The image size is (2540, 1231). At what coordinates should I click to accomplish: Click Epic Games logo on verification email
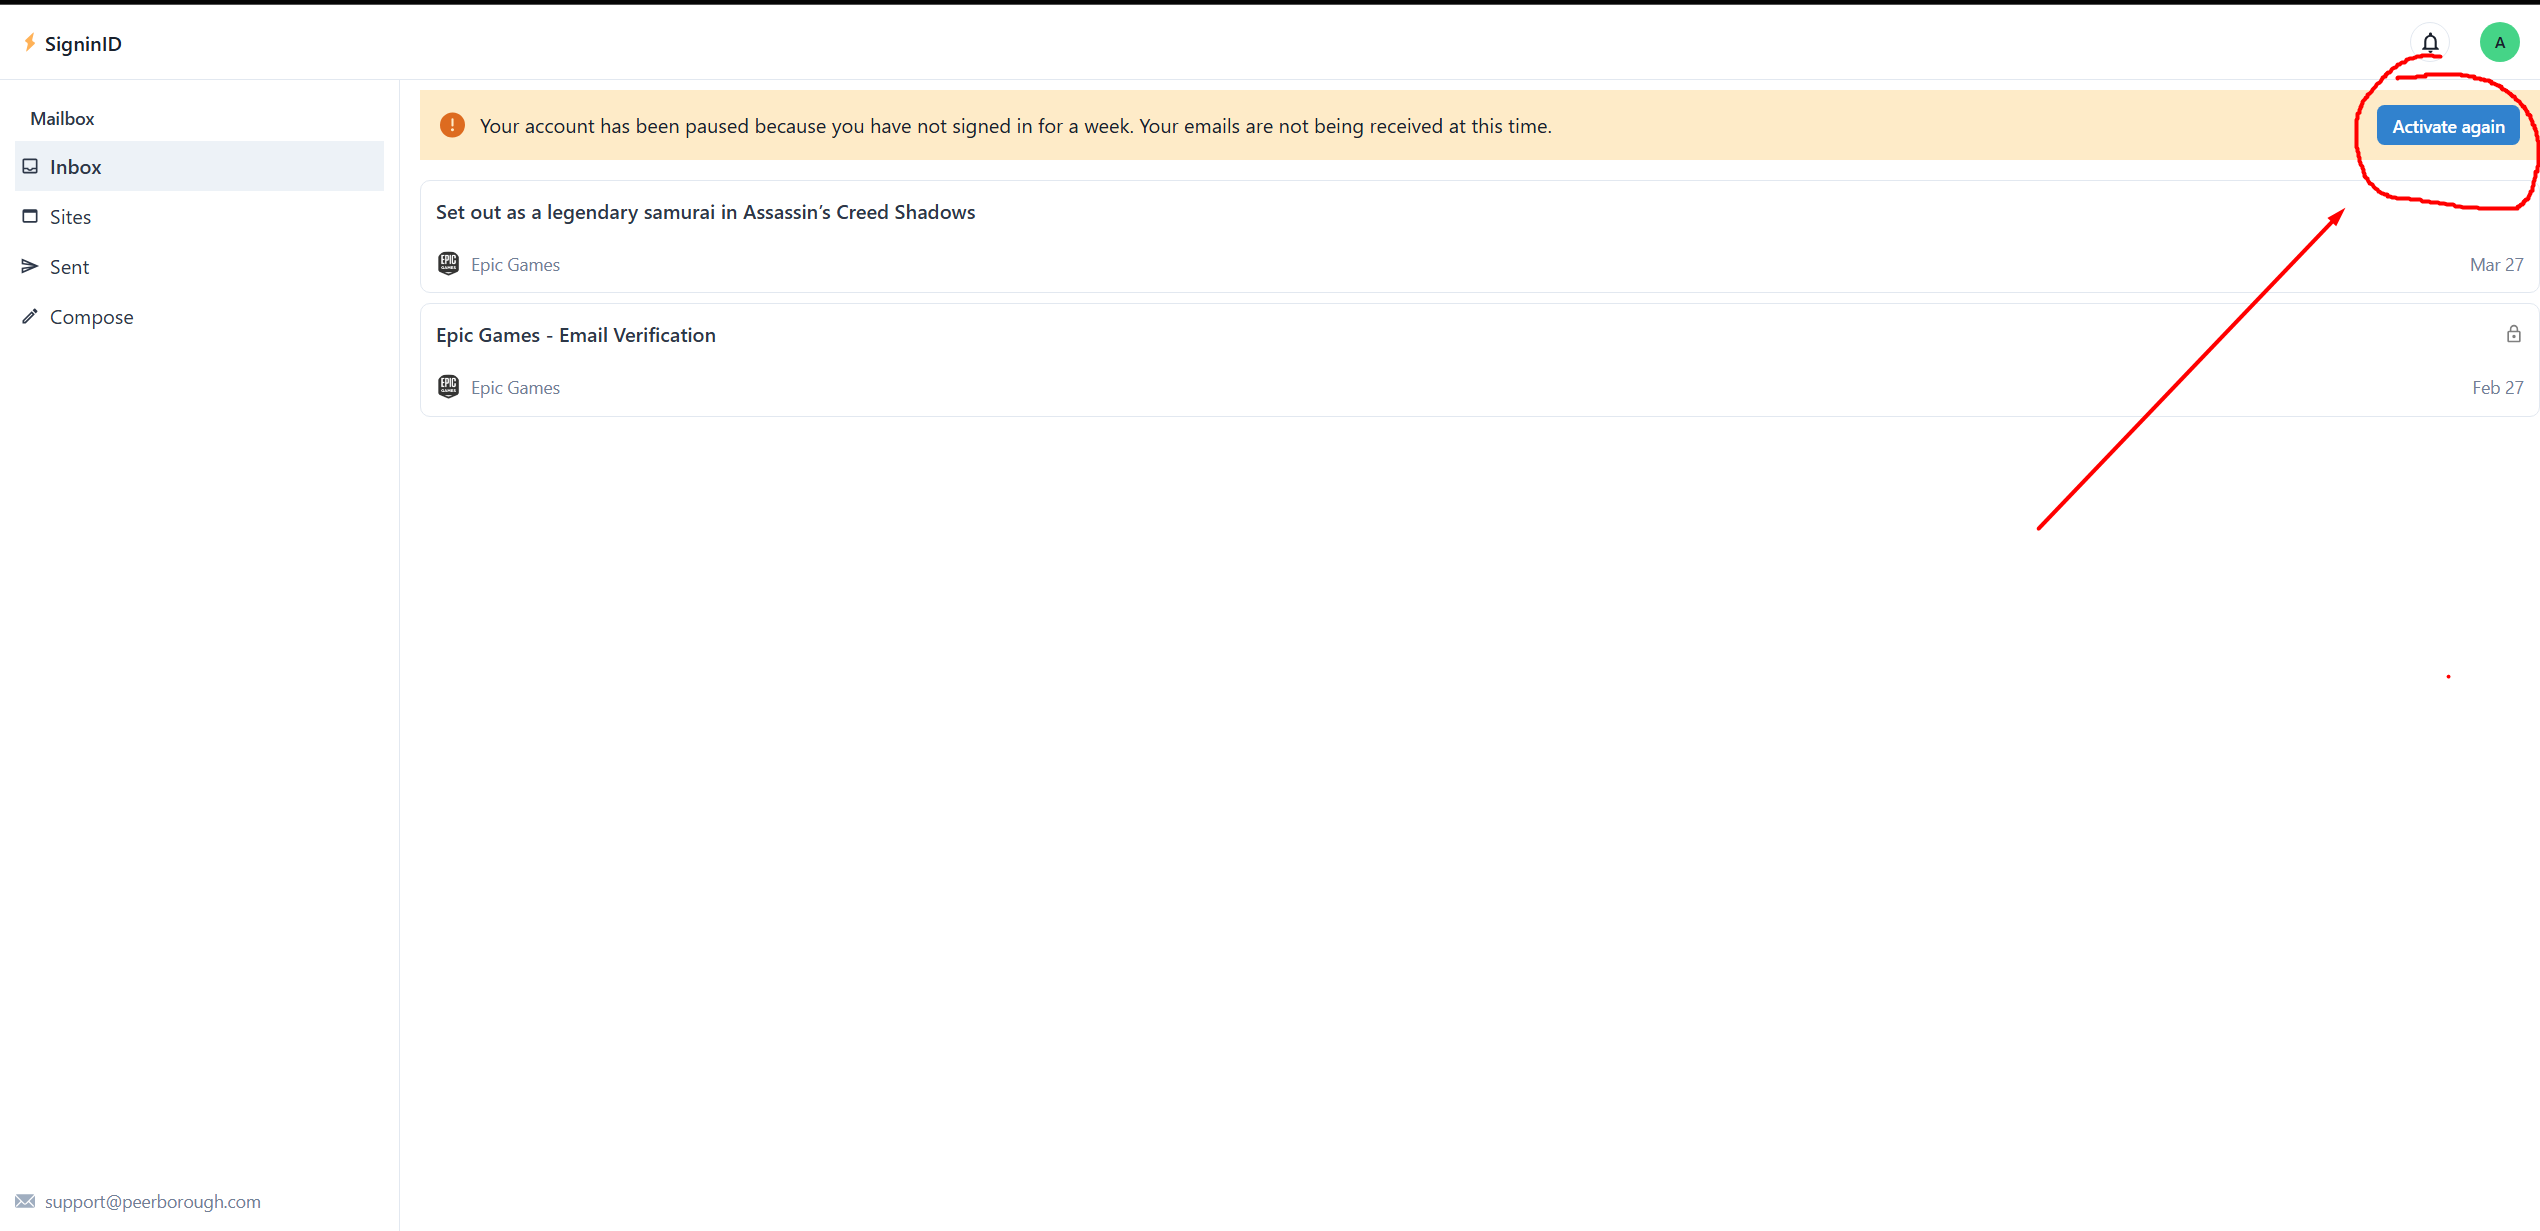(448, 386)
